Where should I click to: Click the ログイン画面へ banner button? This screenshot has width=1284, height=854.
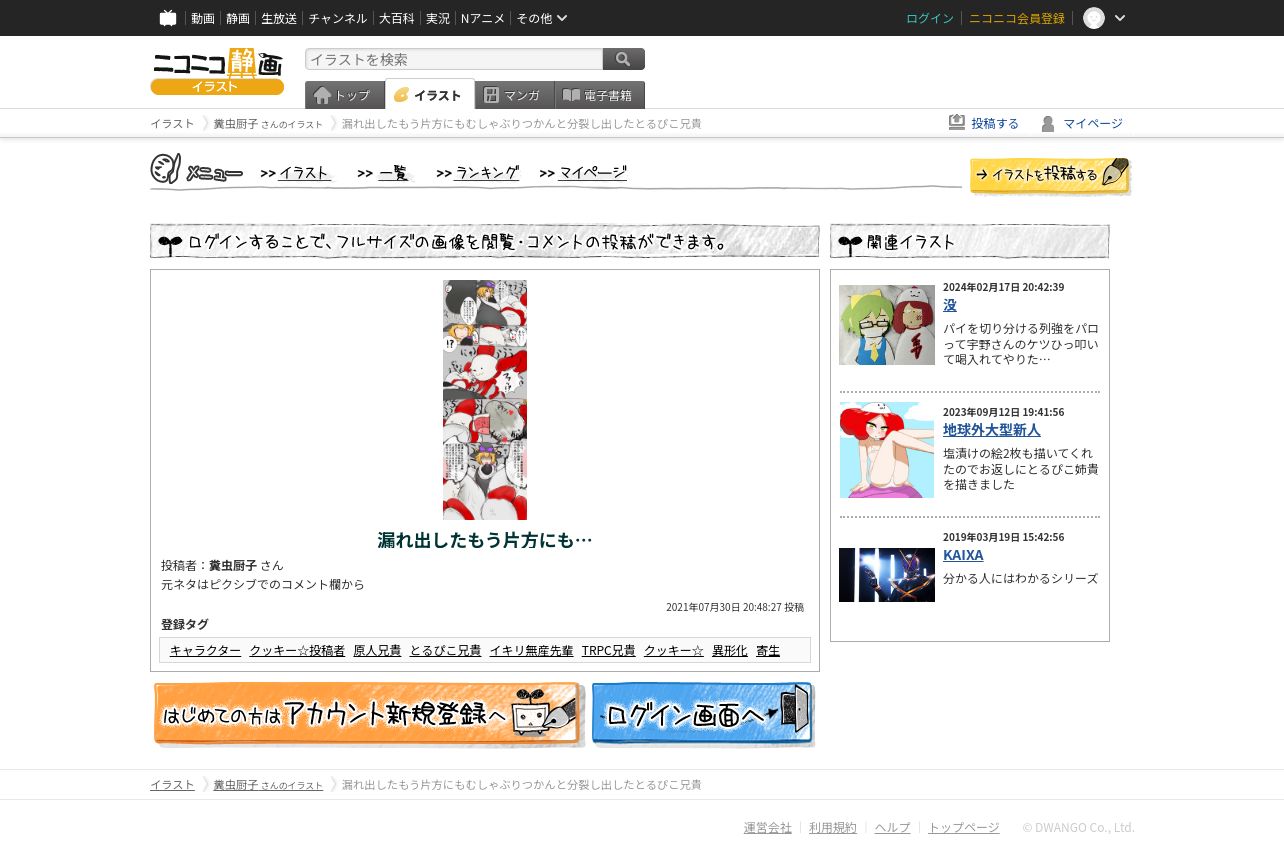point(703,714)
